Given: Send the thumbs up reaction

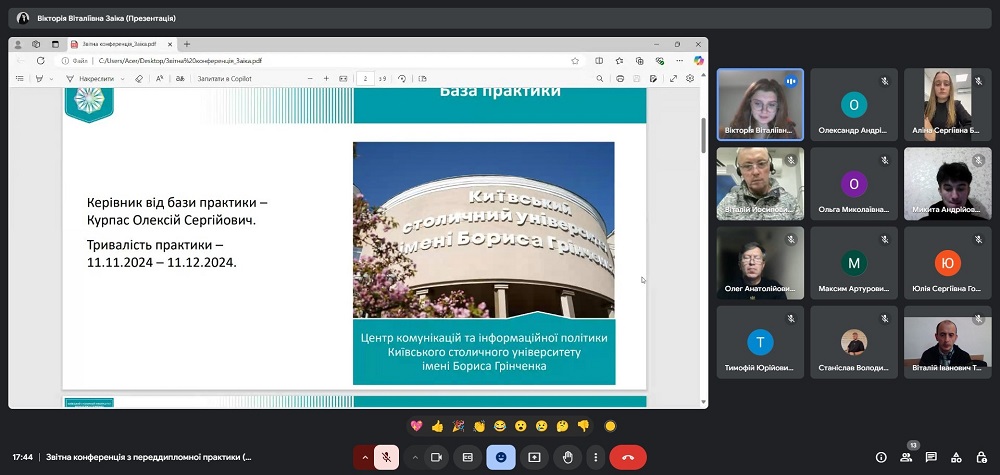Looking at the screenshot, I should coord(437,426).
